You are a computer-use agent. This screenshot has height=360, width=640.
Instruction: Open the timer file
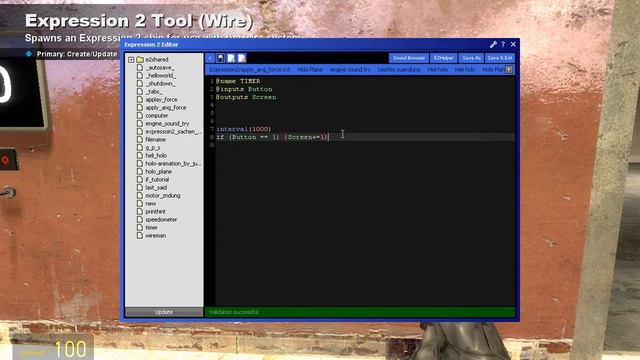[x=151, y=228]
